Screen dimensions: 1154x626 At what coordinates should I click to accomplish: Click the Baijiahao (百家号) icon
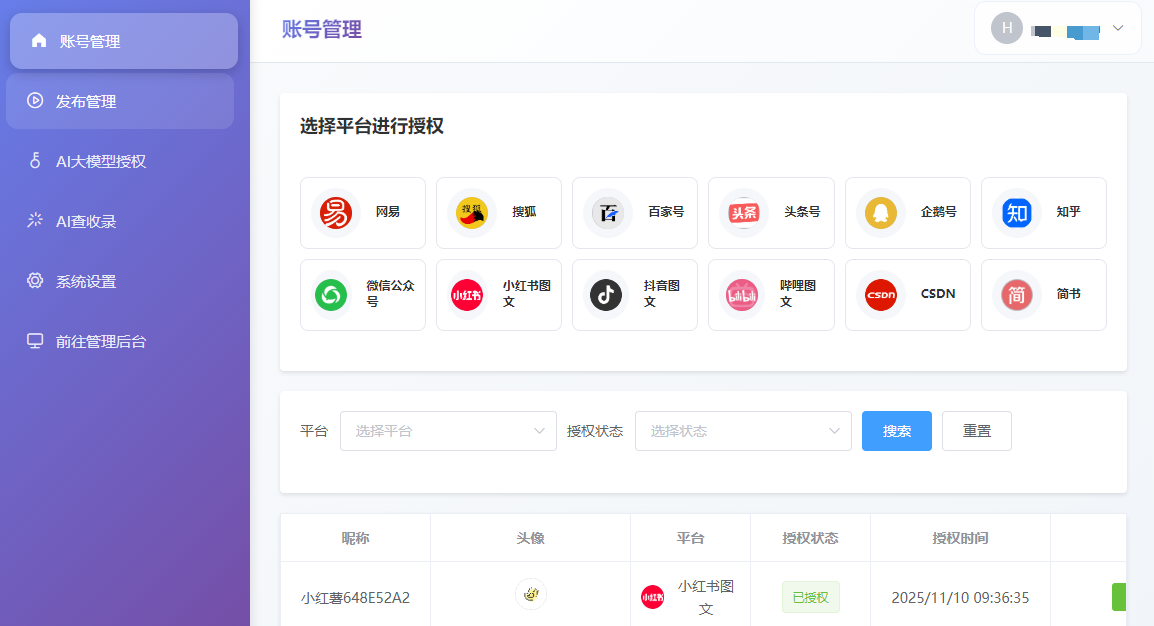pyautogui.click(x=608, y=213)
